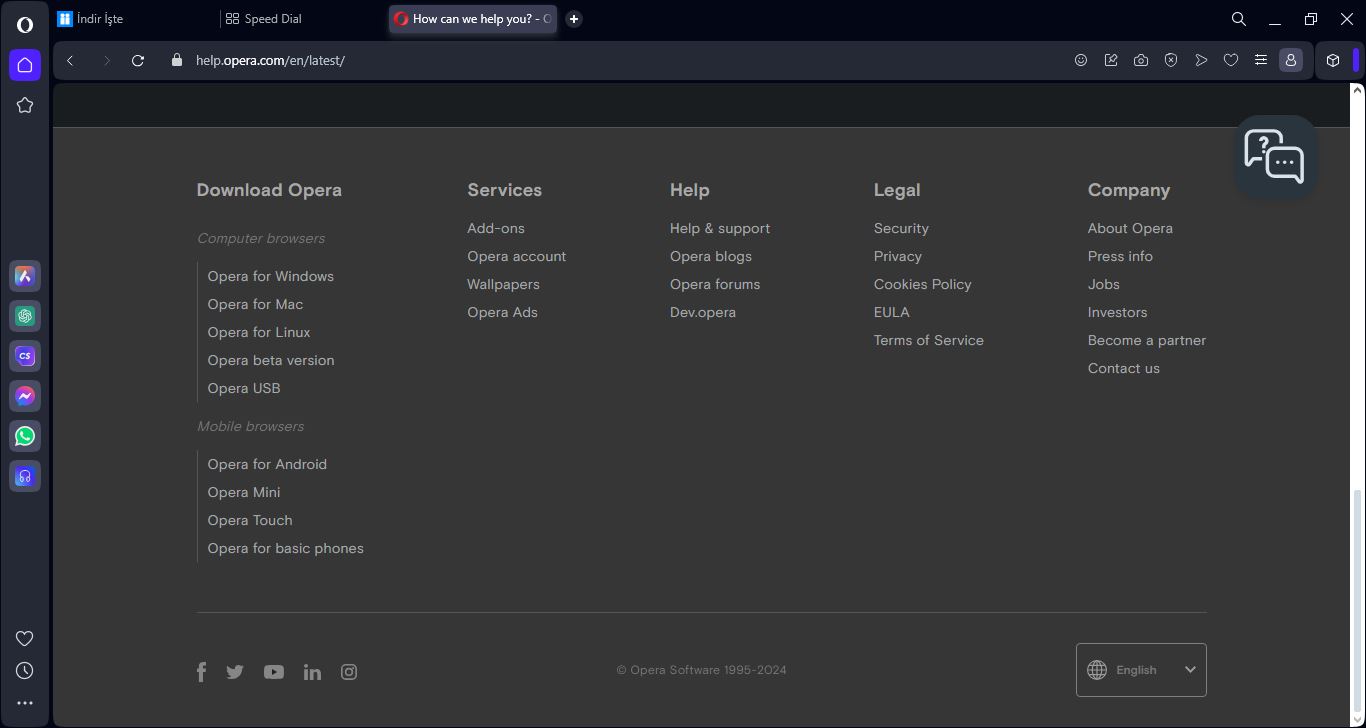
Task: Open extensions cube icon
Action: [1333, 60]
